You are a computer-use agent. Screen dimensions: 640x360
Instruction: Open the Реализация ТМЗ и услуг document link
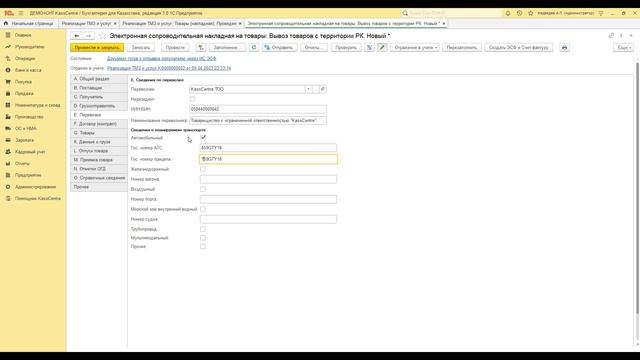tap(169, 68)
